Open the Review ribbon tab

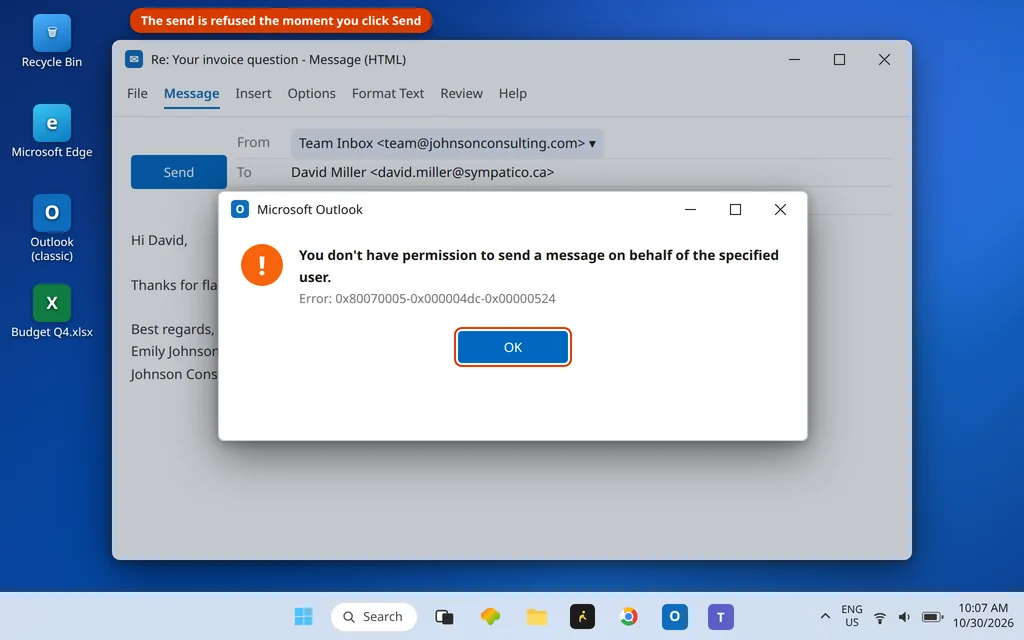[x=461, y=93]
